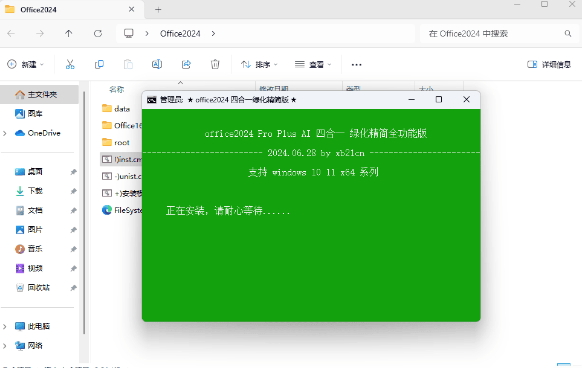Click the pin icon beside 图片

coord(73,229)
